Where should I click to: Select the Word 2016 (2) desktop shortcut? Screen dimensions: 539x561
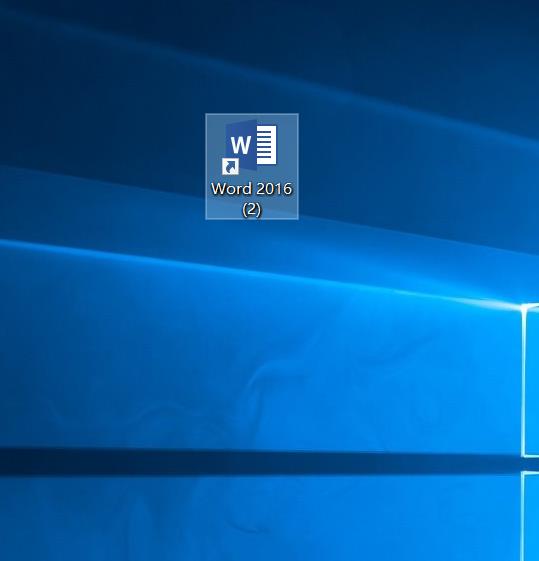[x=252, y=166]
